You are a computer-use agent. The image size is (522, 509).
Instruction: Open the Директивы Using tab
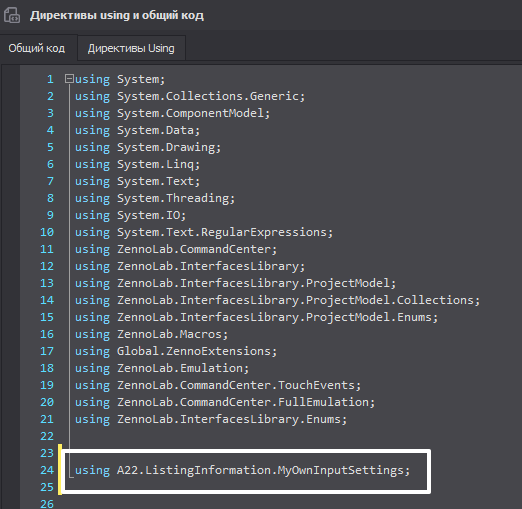[131, 48]
